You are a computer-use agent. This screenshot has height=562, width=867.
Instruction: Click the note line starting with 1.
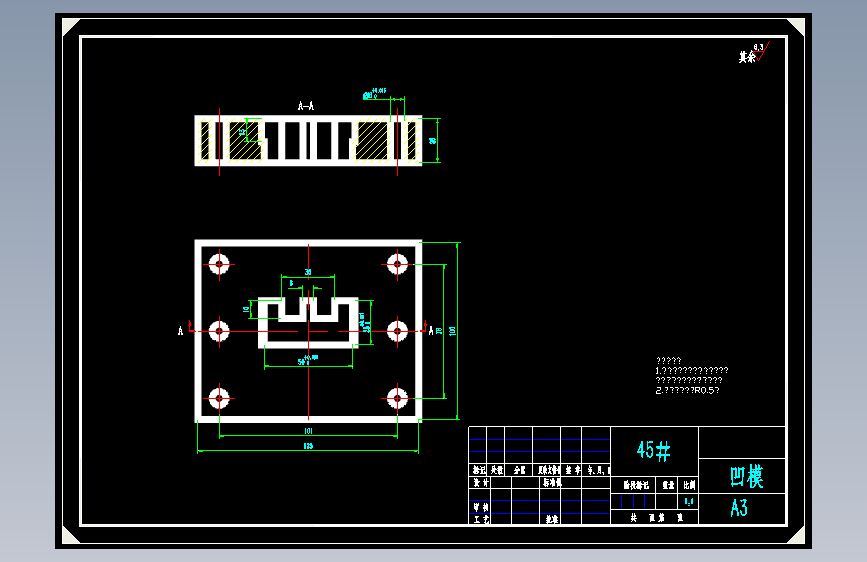[692, 371]
